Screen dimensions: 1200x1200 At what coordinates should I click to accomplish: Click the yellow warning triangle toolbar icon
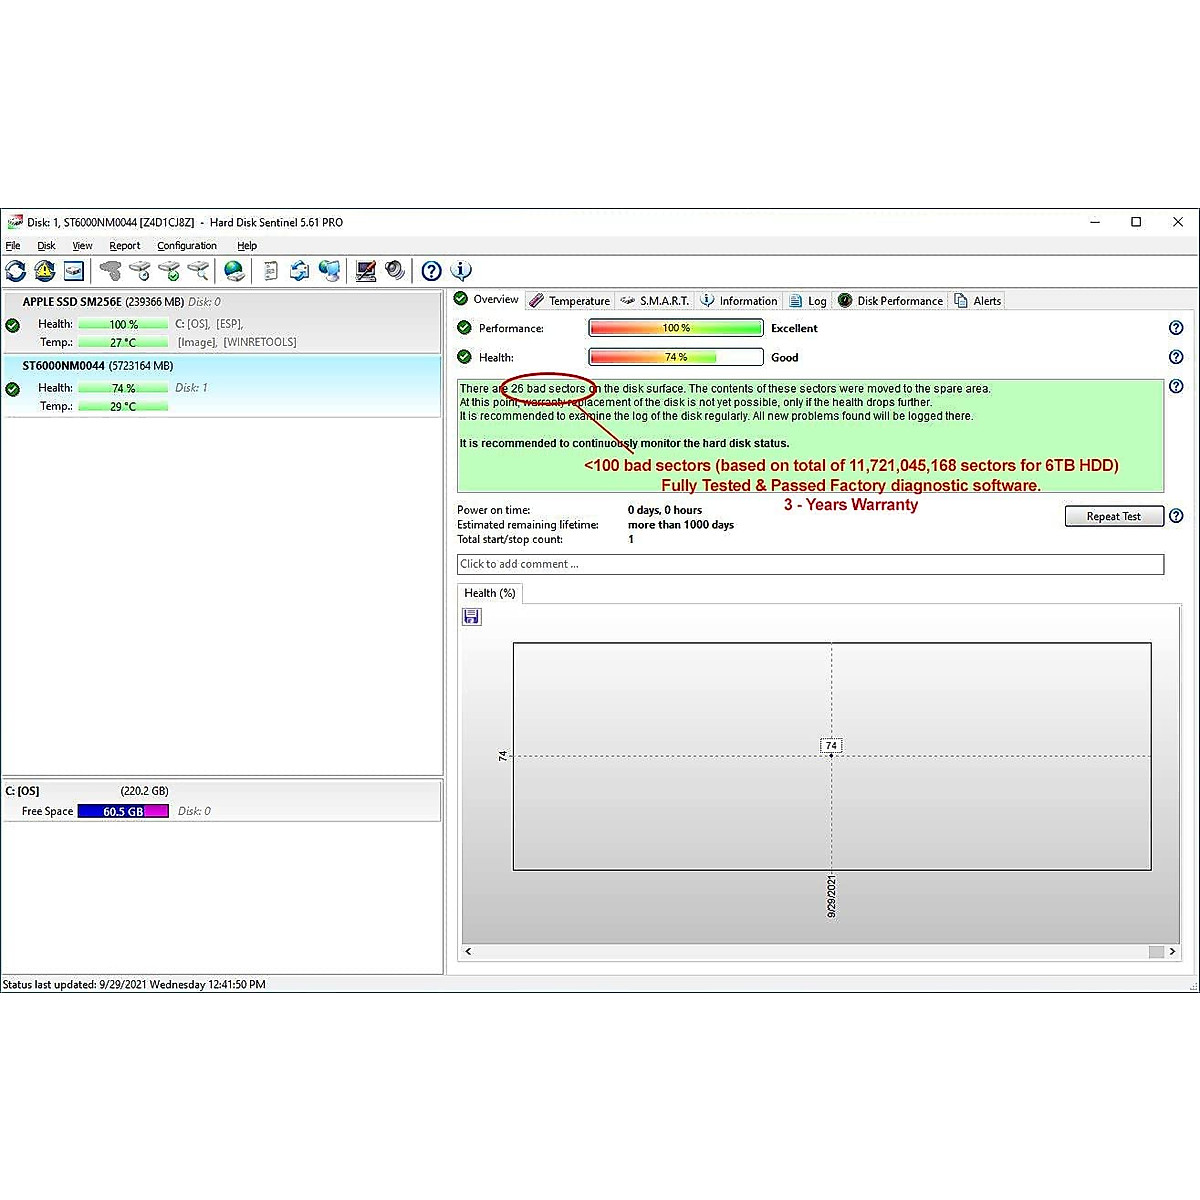coord(45,271)
